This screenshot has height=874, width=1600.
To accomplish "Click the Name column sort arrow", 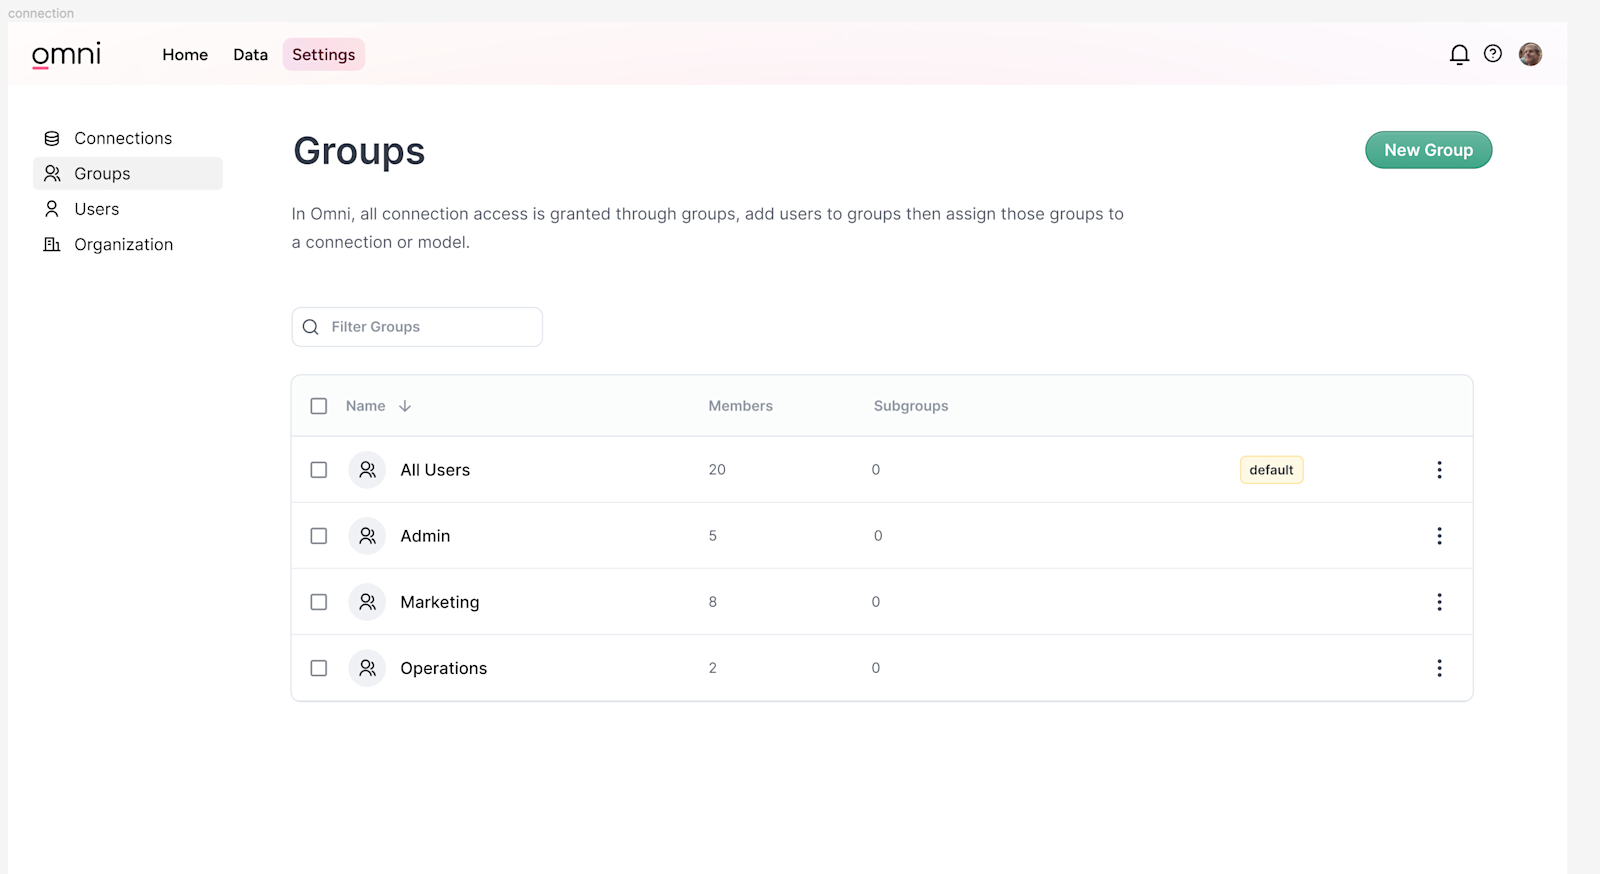I will pos(405,406).
